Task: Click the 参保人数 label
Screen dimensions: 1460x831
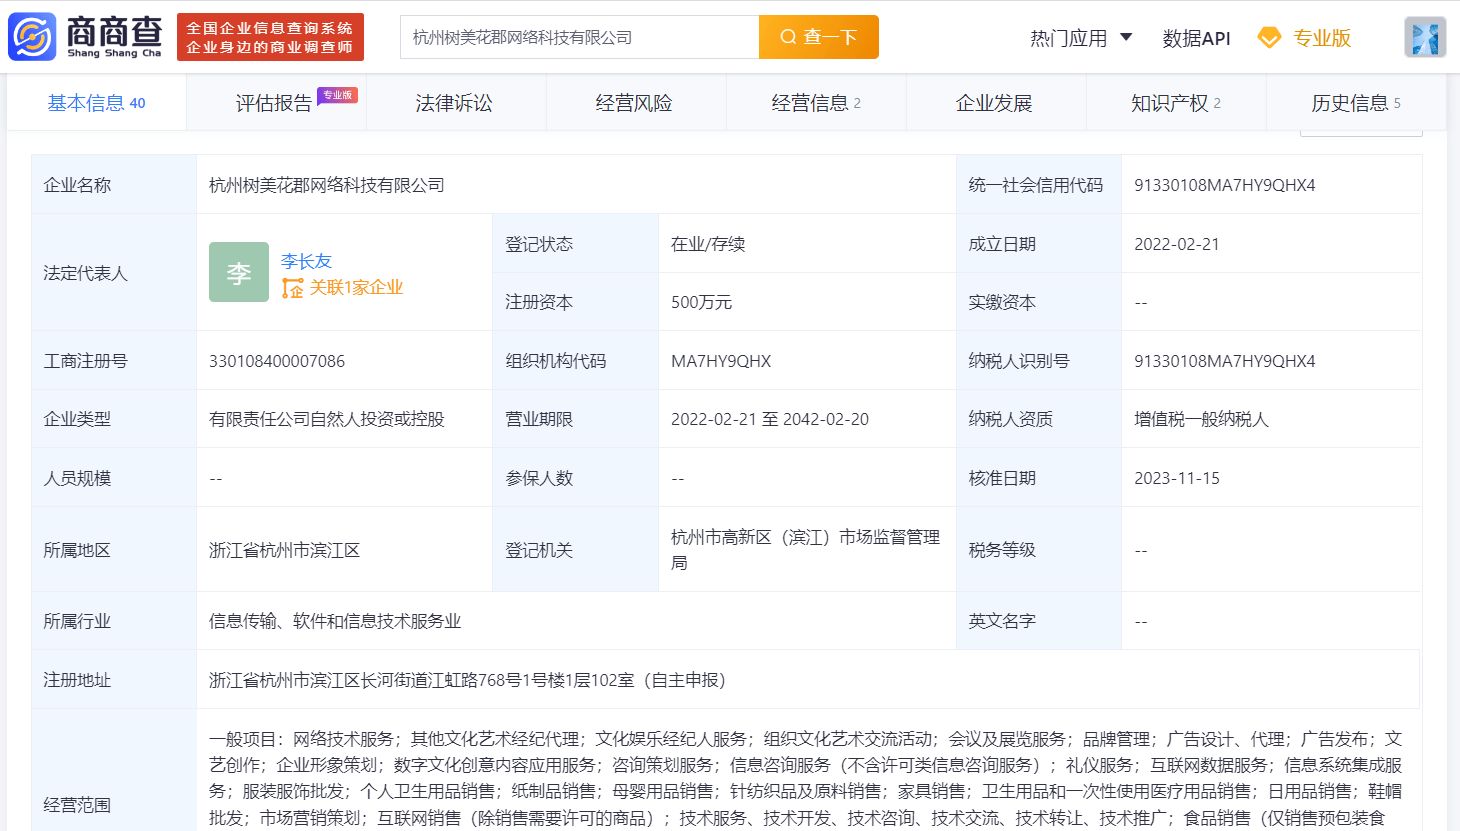Action: click(x=539, y=478)
